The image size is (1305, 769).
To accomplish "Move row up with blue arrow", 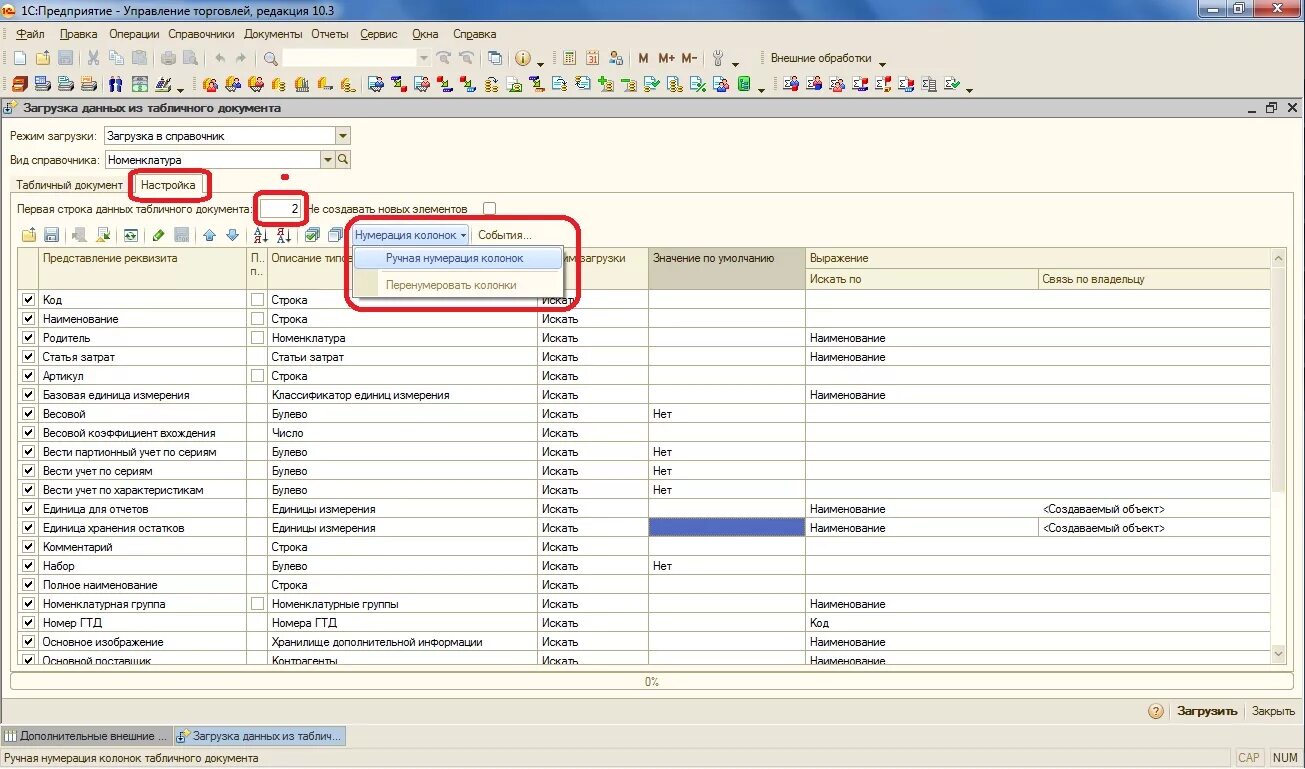I will (209, 235).
